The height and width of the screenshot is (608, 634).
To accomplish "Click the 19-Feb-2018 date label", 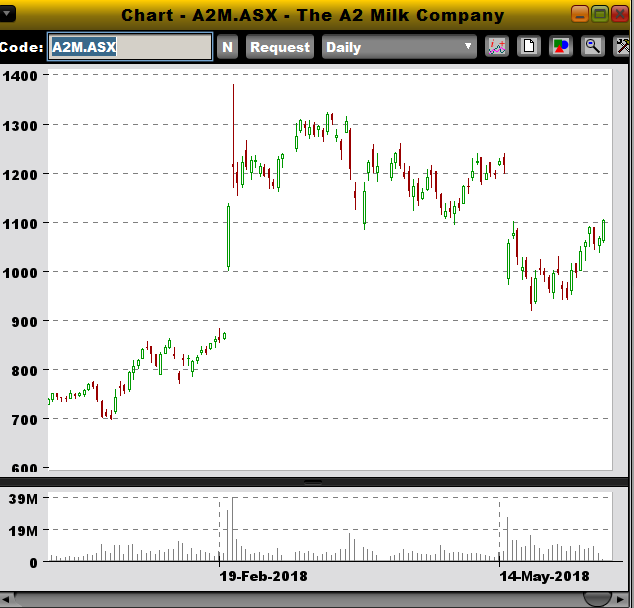I will point(263,576).
